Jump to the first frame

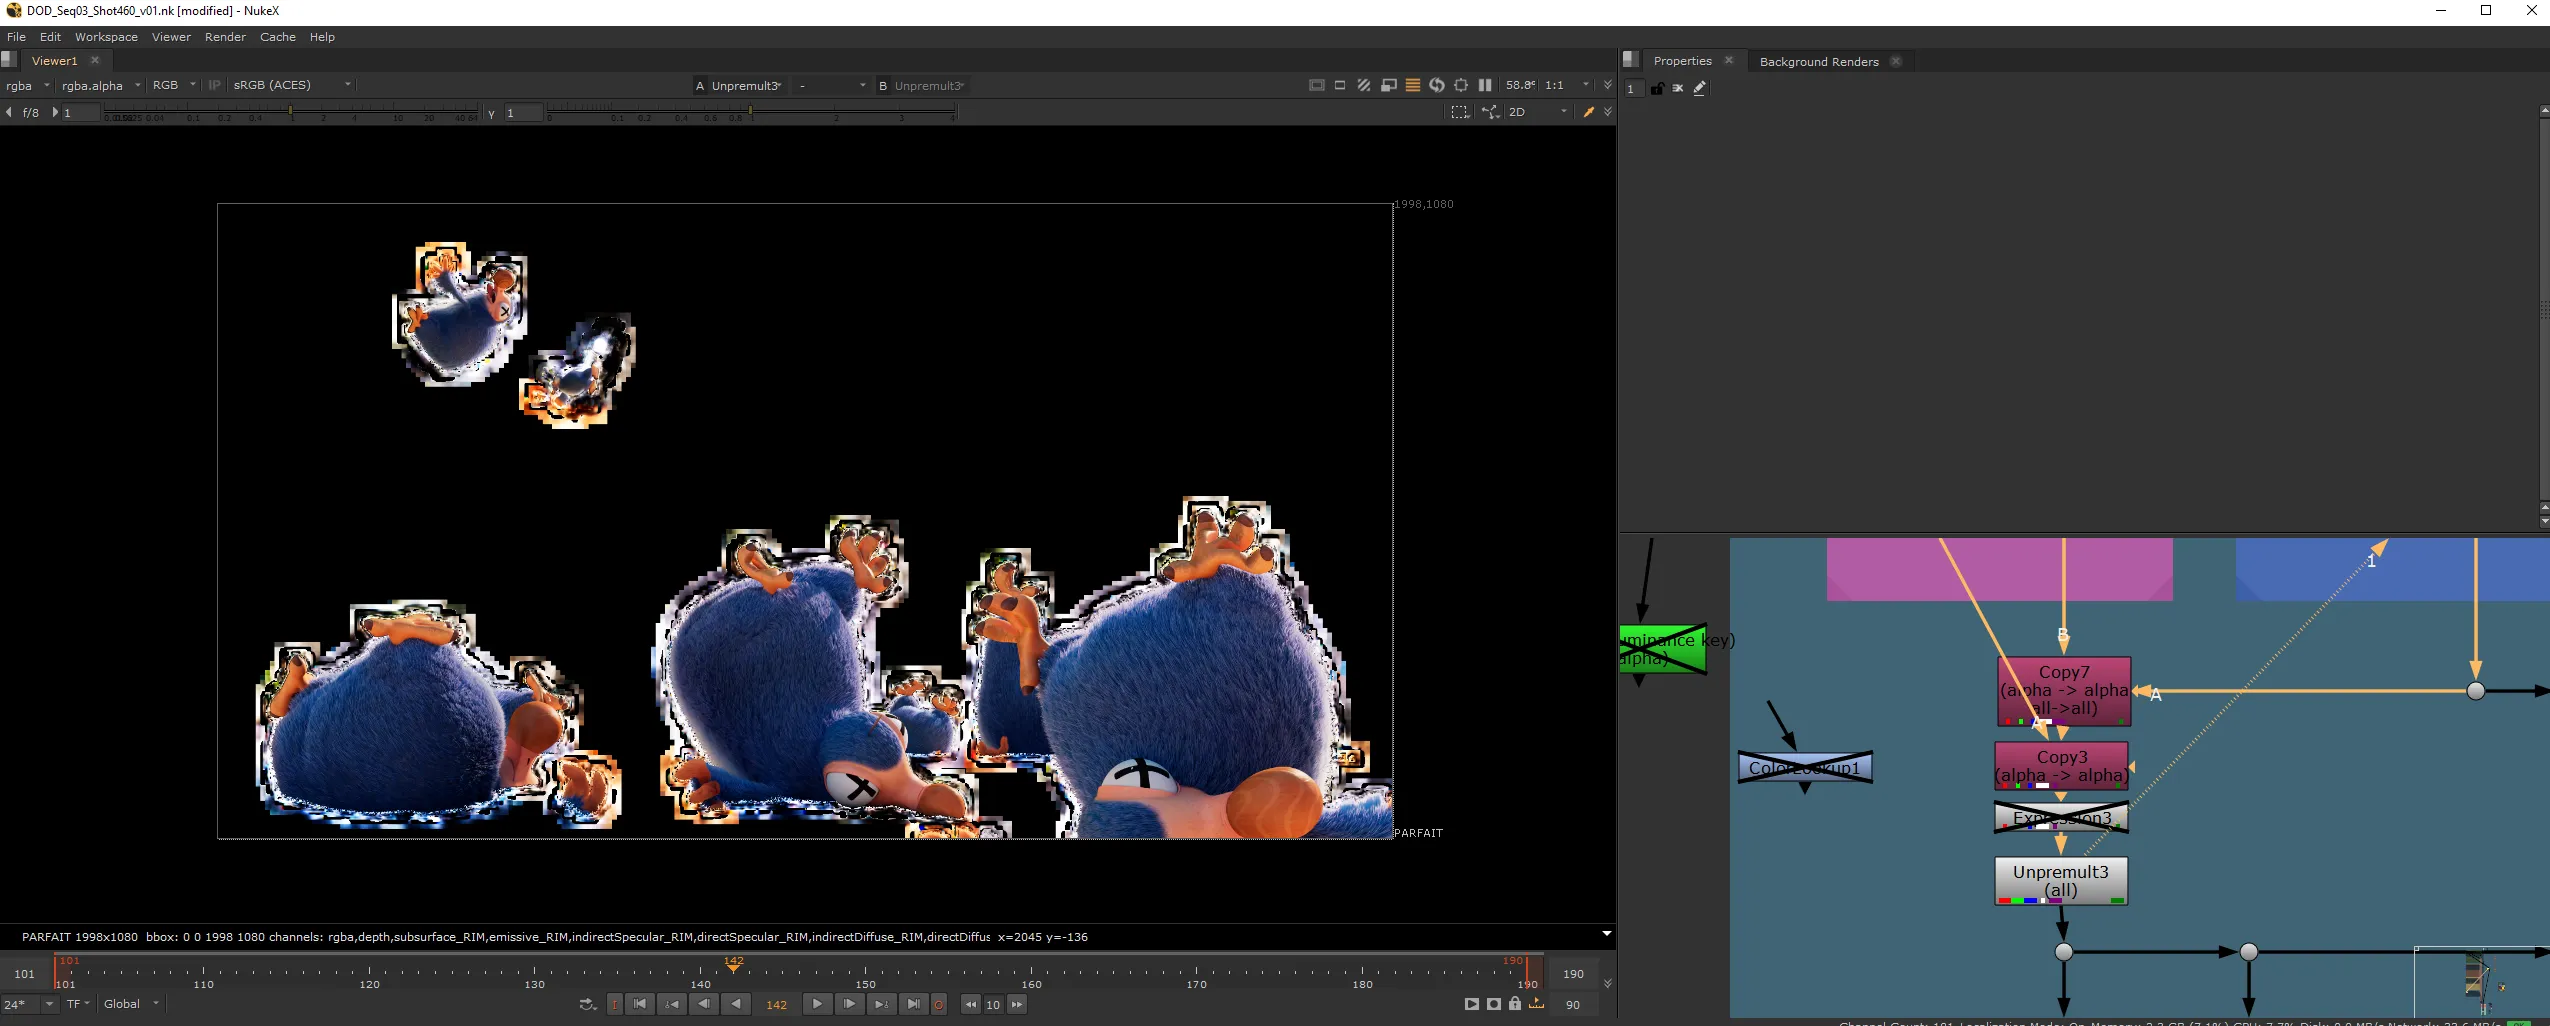[640, 1004]
